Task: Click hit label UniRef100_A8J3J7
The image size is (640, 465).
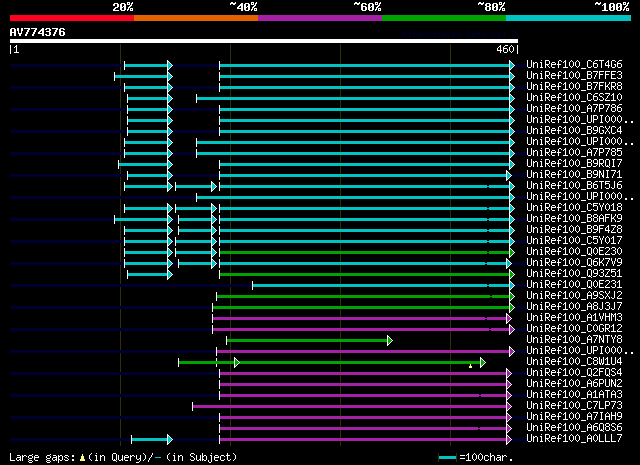Action: [574, 307]
